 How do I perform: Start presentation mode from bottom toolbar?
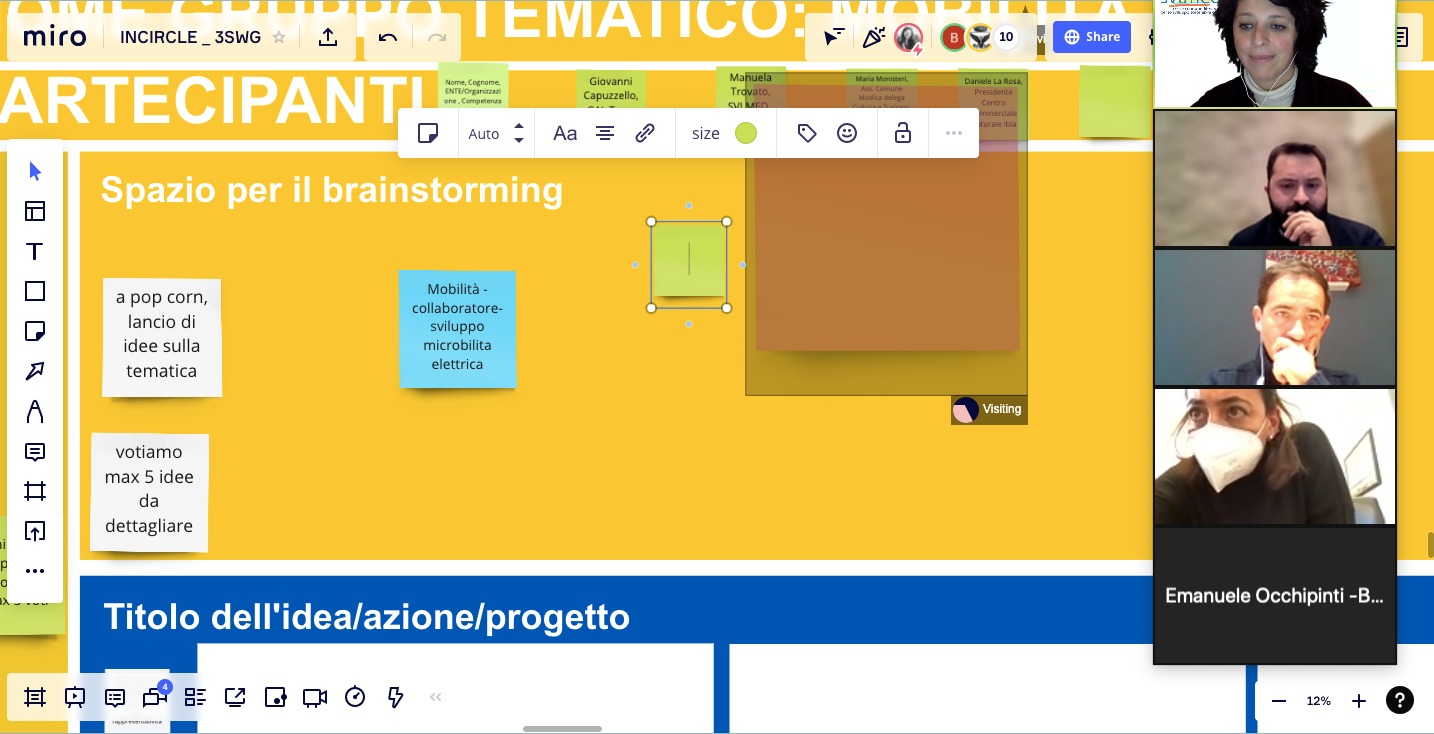tap(75, 697)
